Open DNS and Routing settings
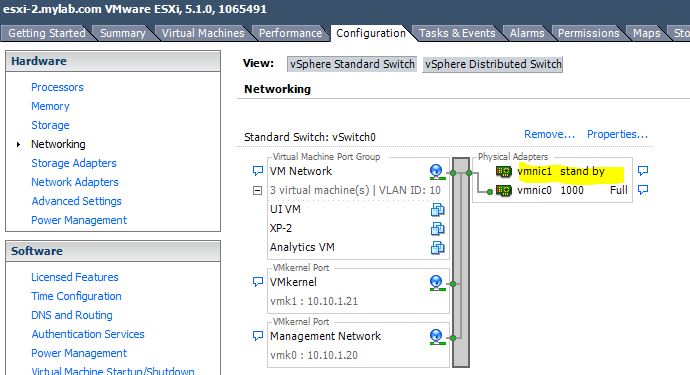 click(x=72, y=315)
